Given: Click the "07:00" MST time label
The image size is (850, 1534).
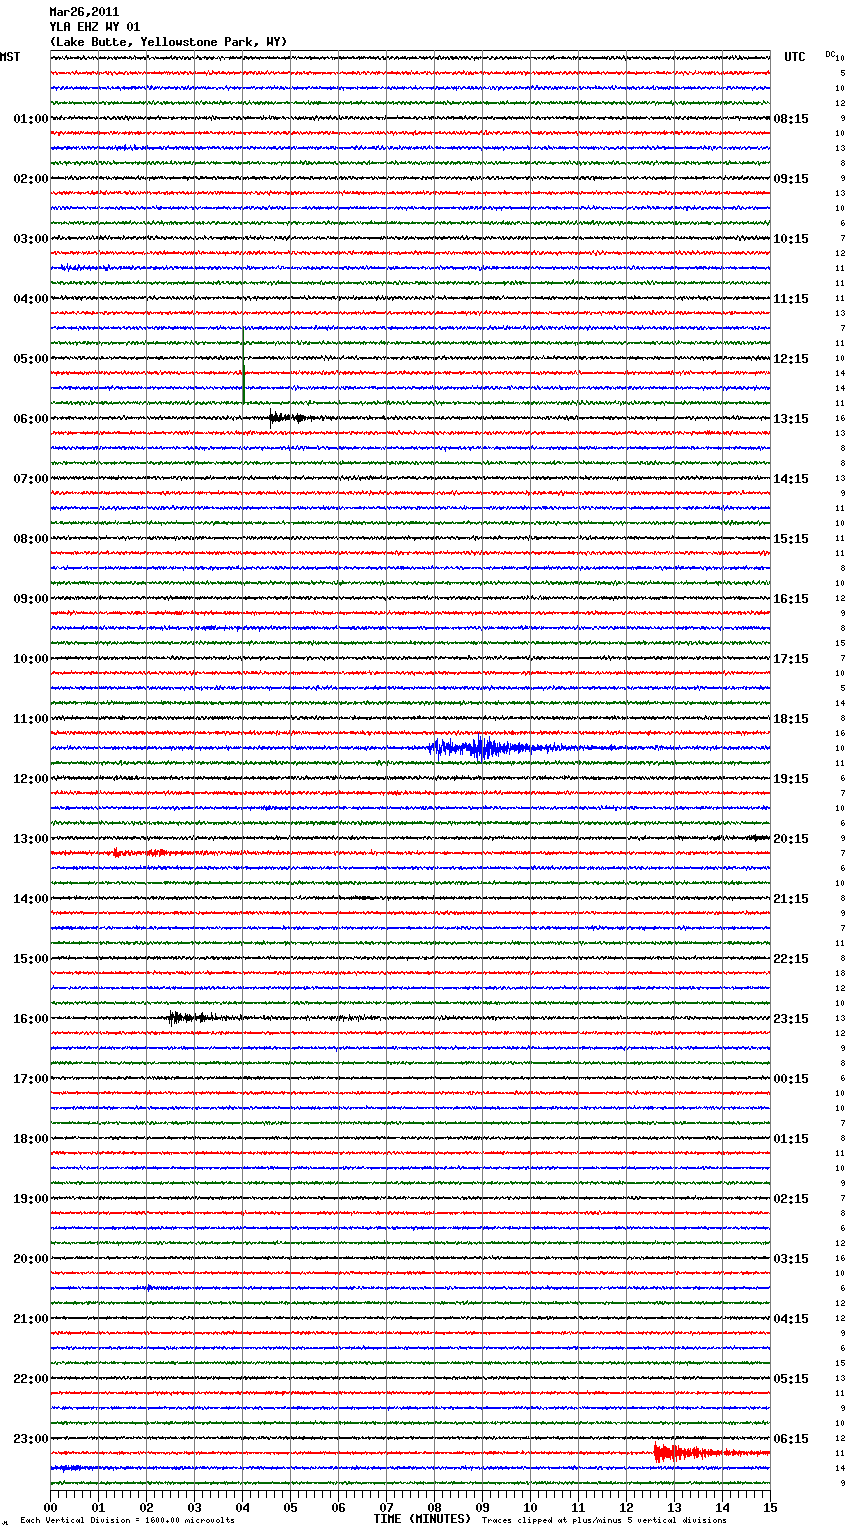Looking at the screenshot, I should [31, 479].
